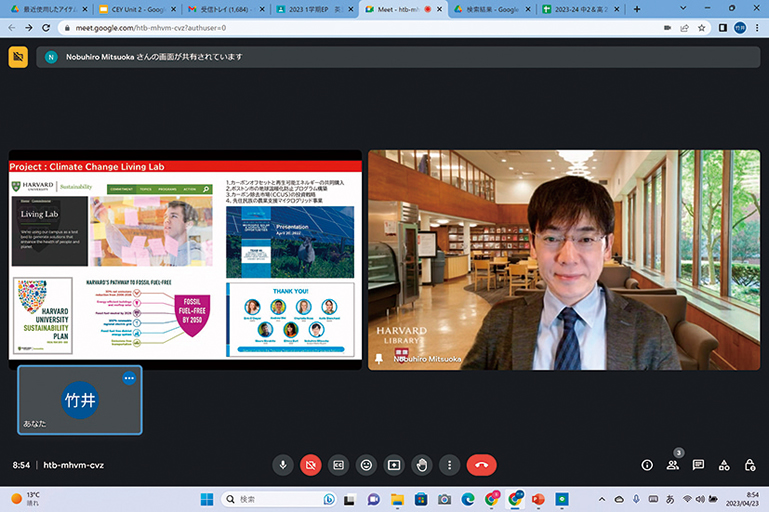The height and width of the screenshot is (512, 769).
Task: Open PowerPoint from the taskbar
Action: [x=538, y=500]
